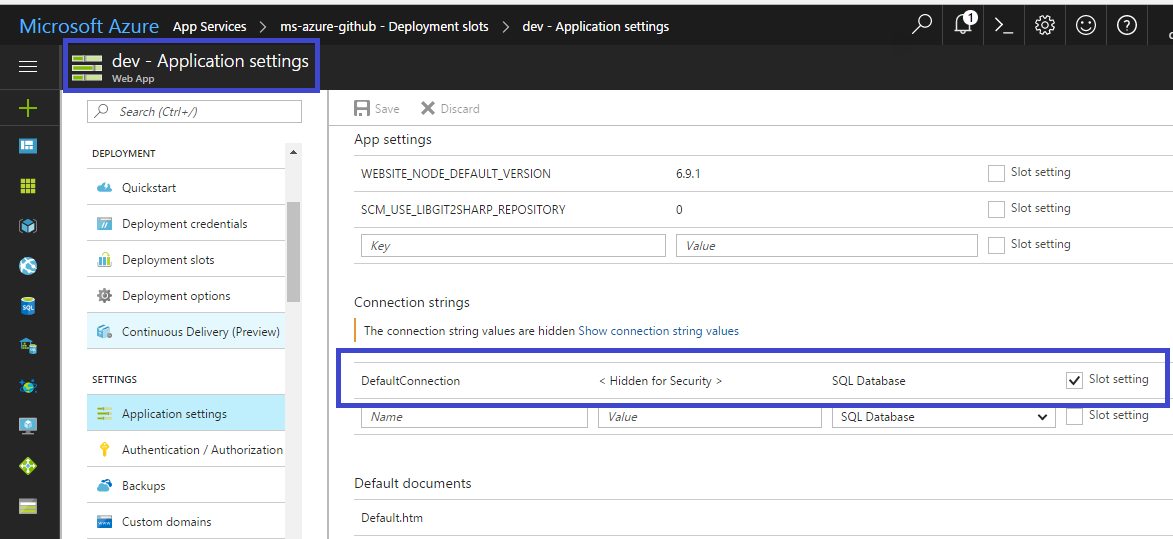This screenshot has width=1173, height=539.
Task: Open portal settings gear icon
Action: (1045, 26)
